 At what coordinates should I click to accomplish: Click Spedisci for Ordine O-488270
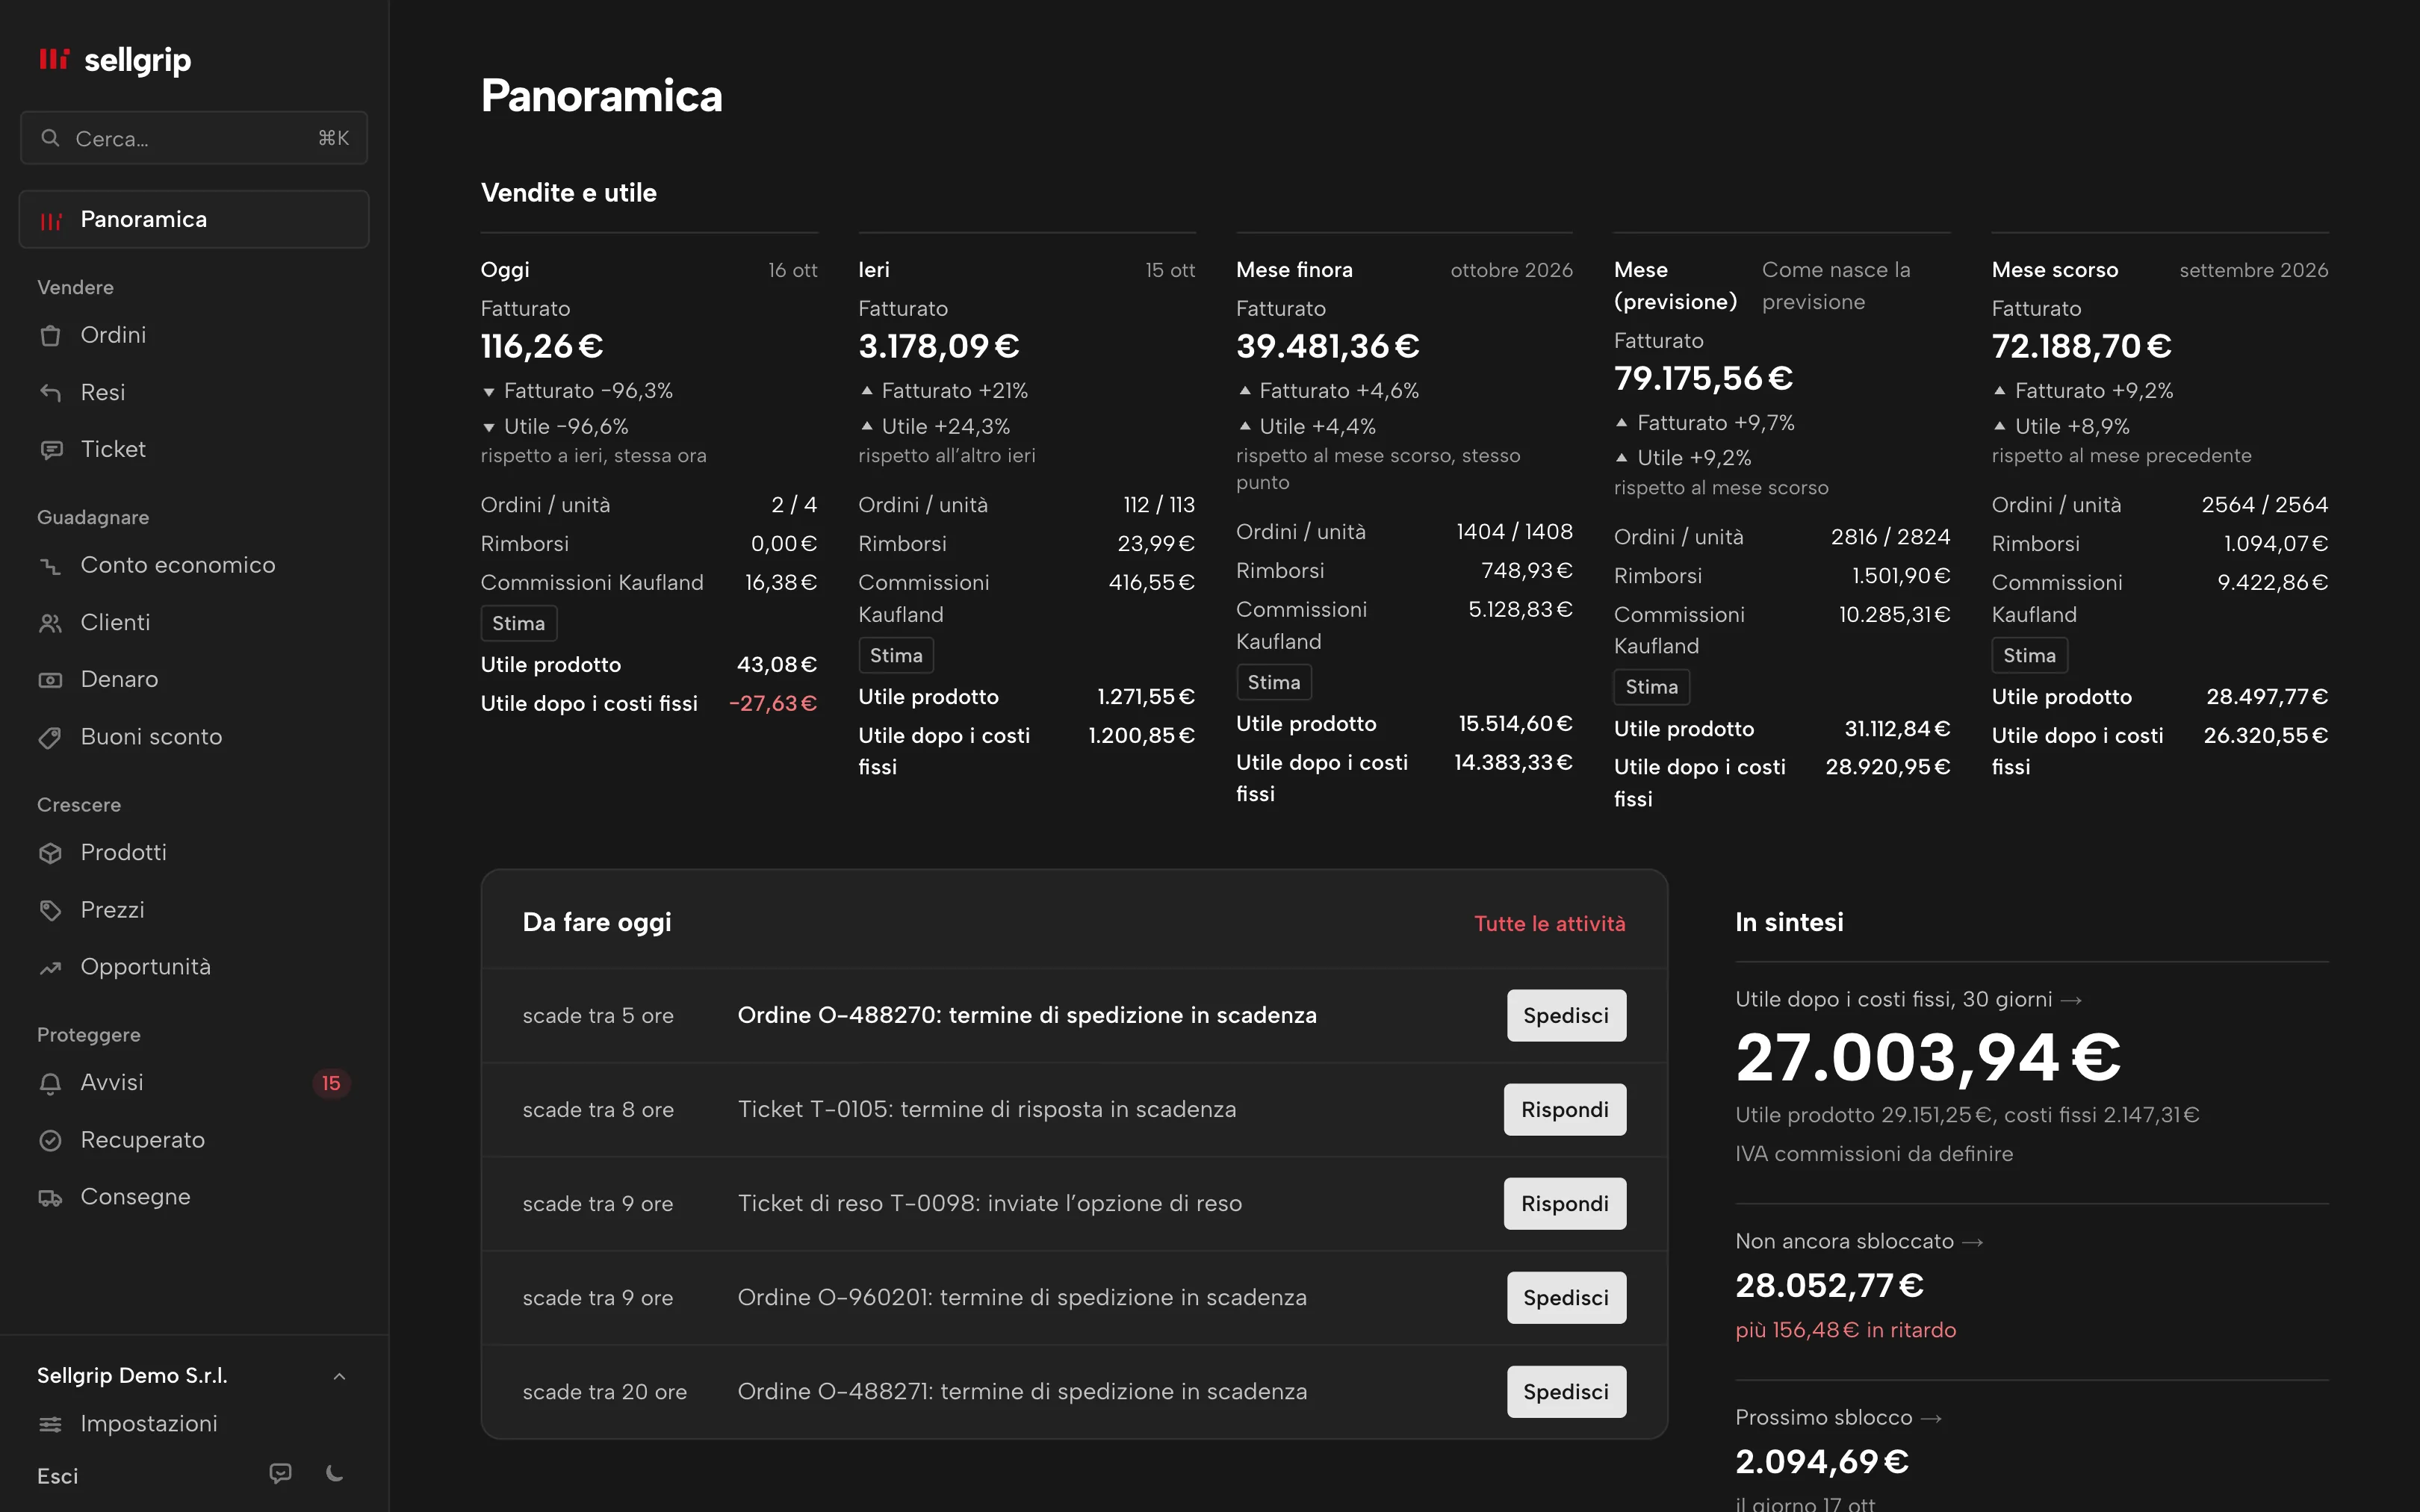point(1566,1015)
